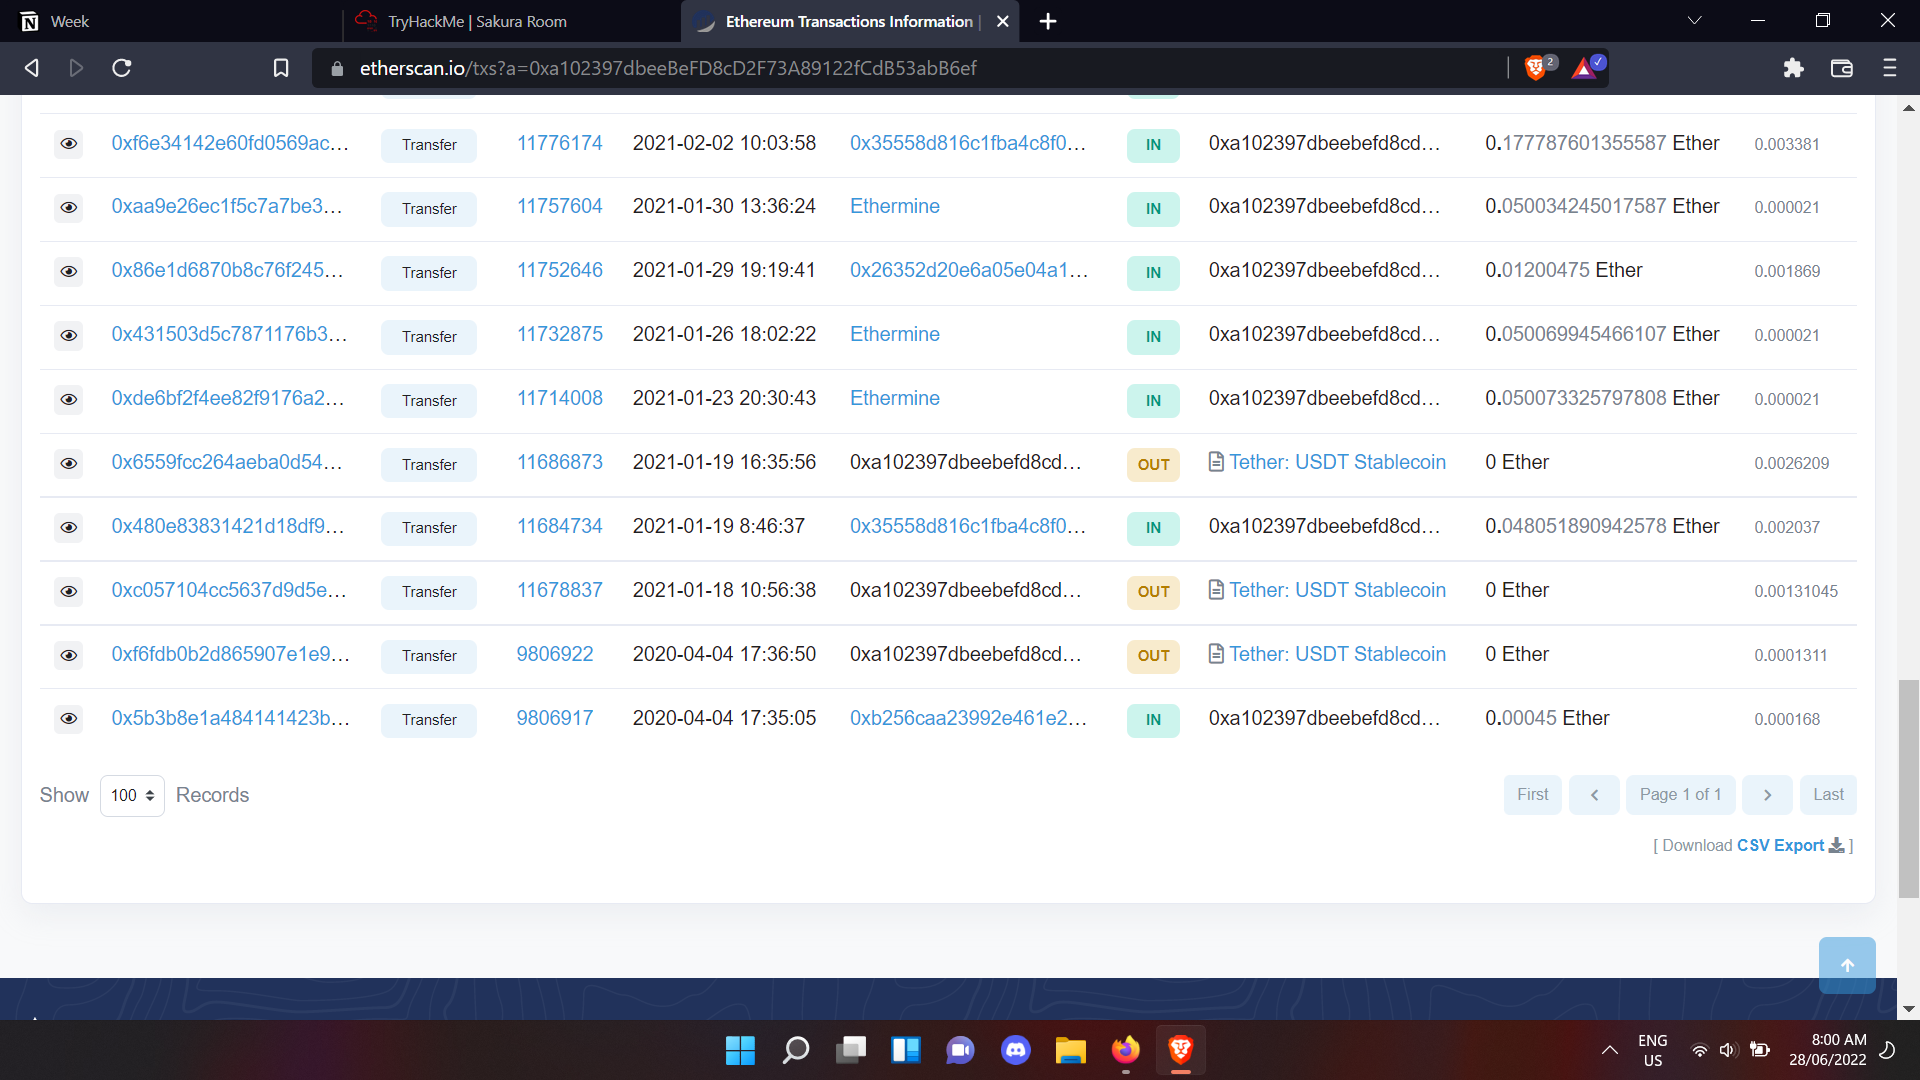Open block 11776174 link

[x=559, y=143]
